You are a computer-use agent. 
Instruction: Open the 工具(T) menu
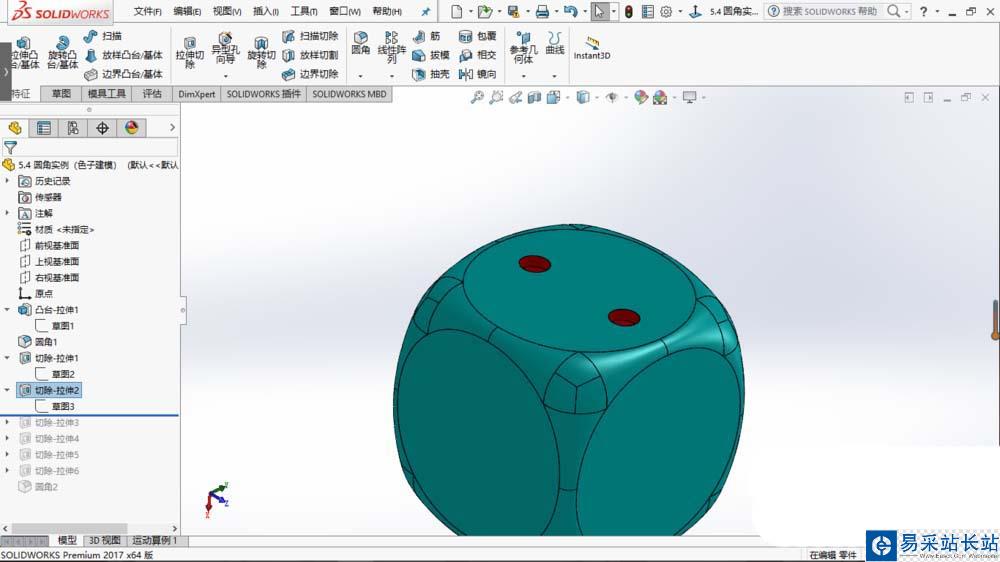coord(304,11)
